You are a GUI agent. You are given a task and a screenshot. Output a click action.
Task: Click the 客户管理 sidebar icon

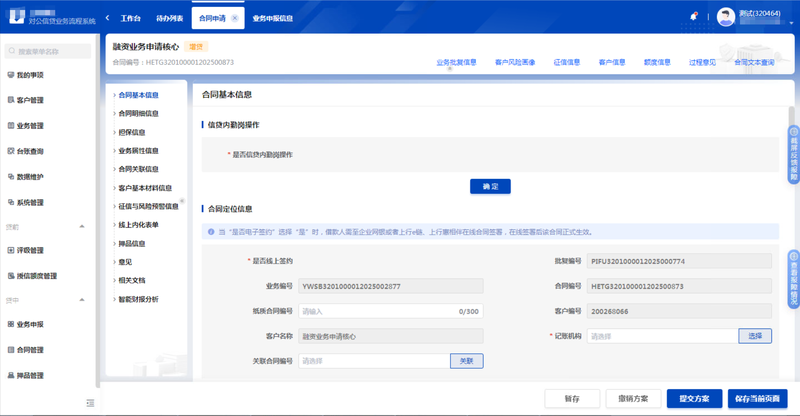pyautogui.click(x=10, y=101)
